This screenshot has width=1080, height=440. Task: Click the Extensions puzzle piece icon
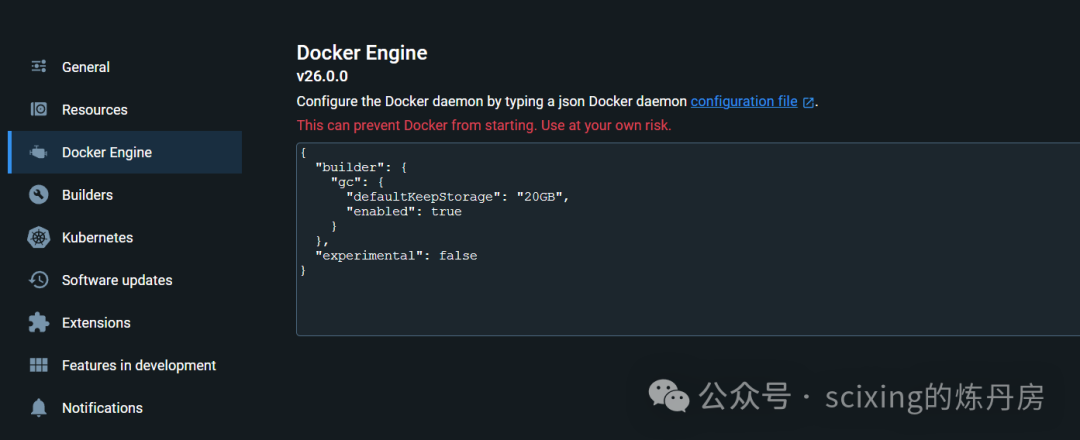39,322
